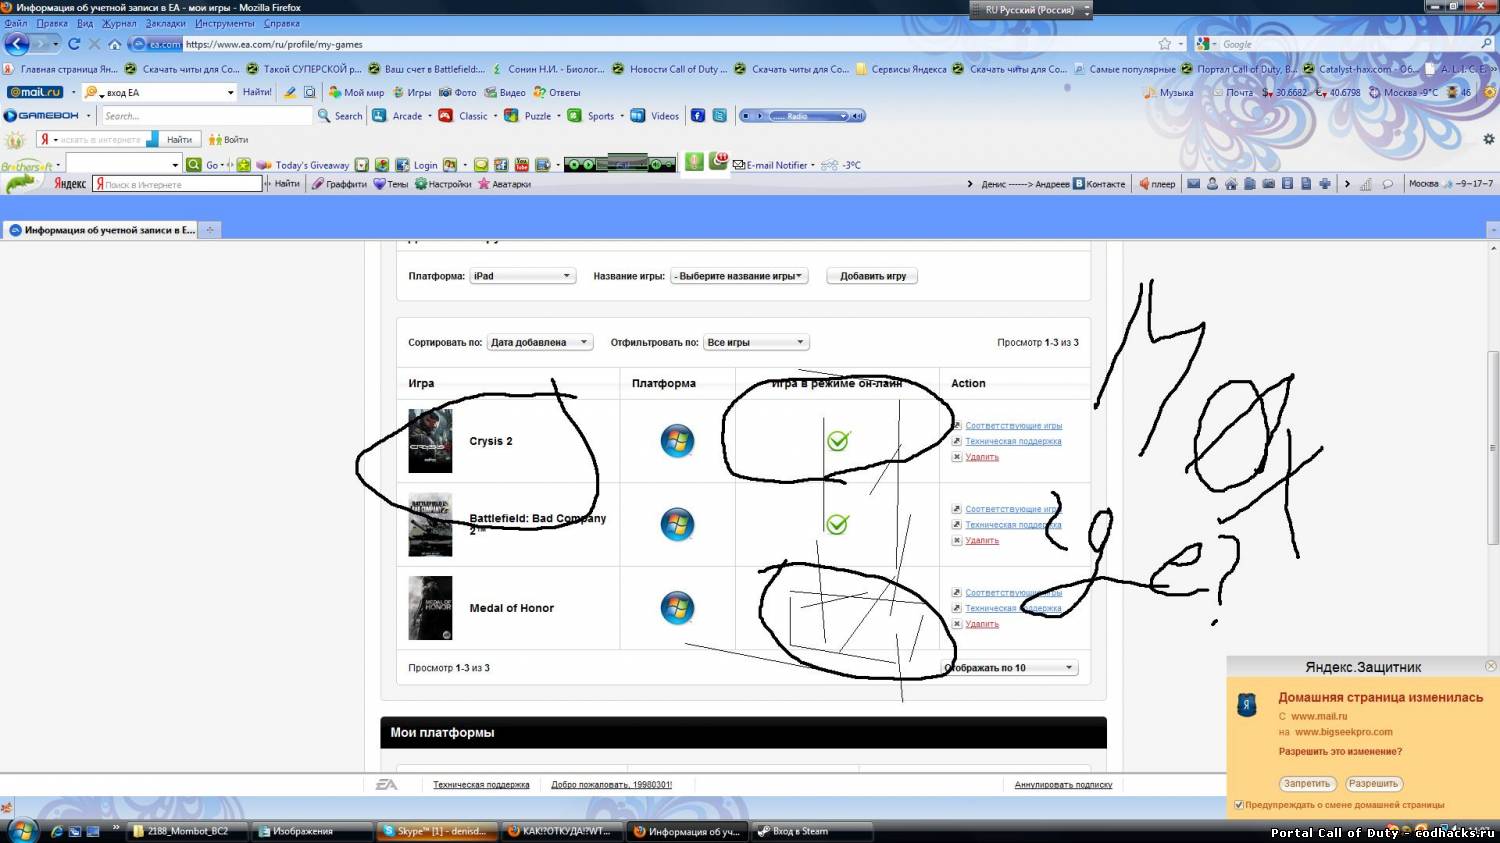Open the Puzzle games category
This screenshot has height=843, width=1500.
tap(529, 116)
